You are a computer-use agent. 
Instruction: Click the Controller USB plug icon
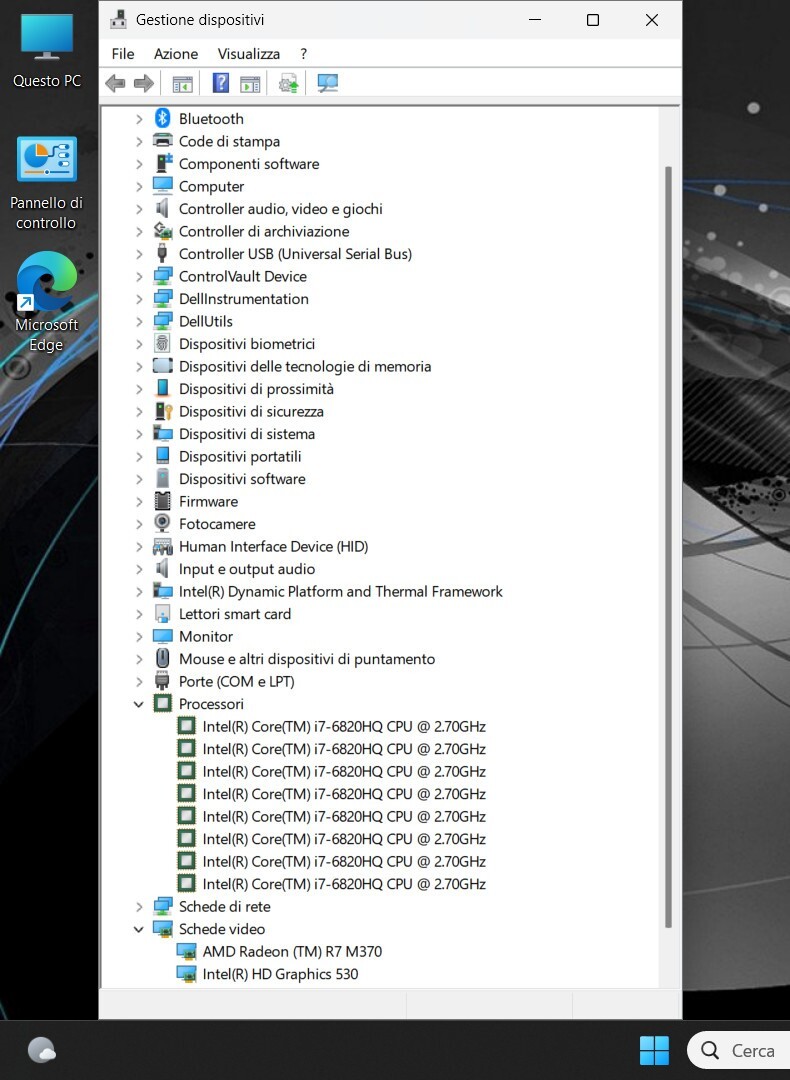click(x=163, y=253)
